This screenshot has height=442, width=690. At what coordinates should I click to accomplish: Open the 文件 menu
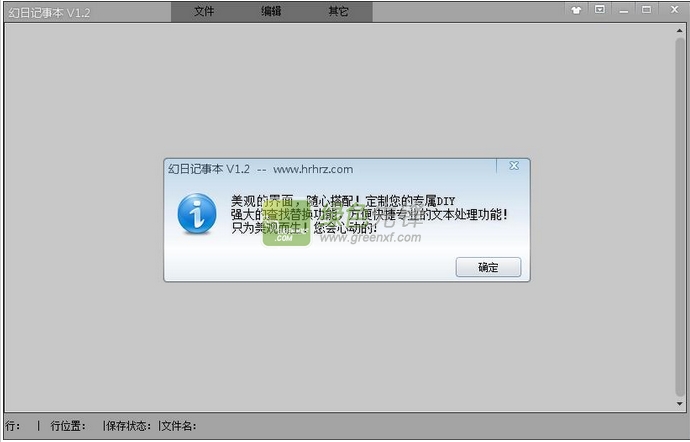pos(204,11)
